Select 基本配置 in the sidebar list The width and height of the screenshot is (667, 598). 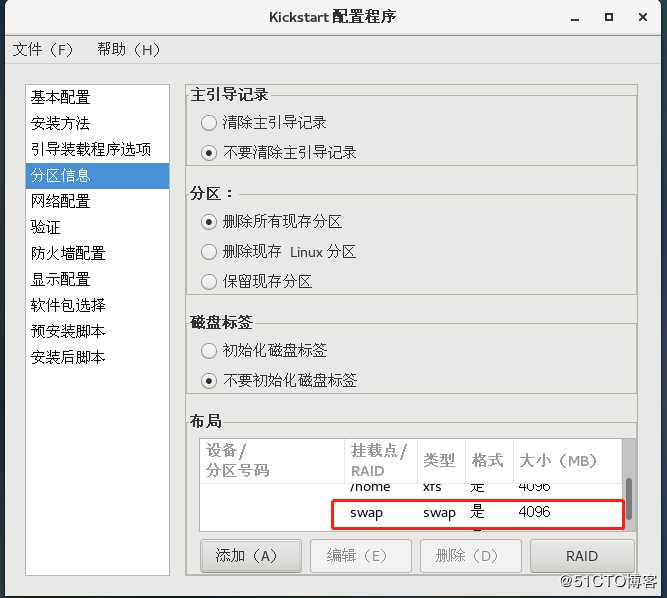[x=97, y=97]
